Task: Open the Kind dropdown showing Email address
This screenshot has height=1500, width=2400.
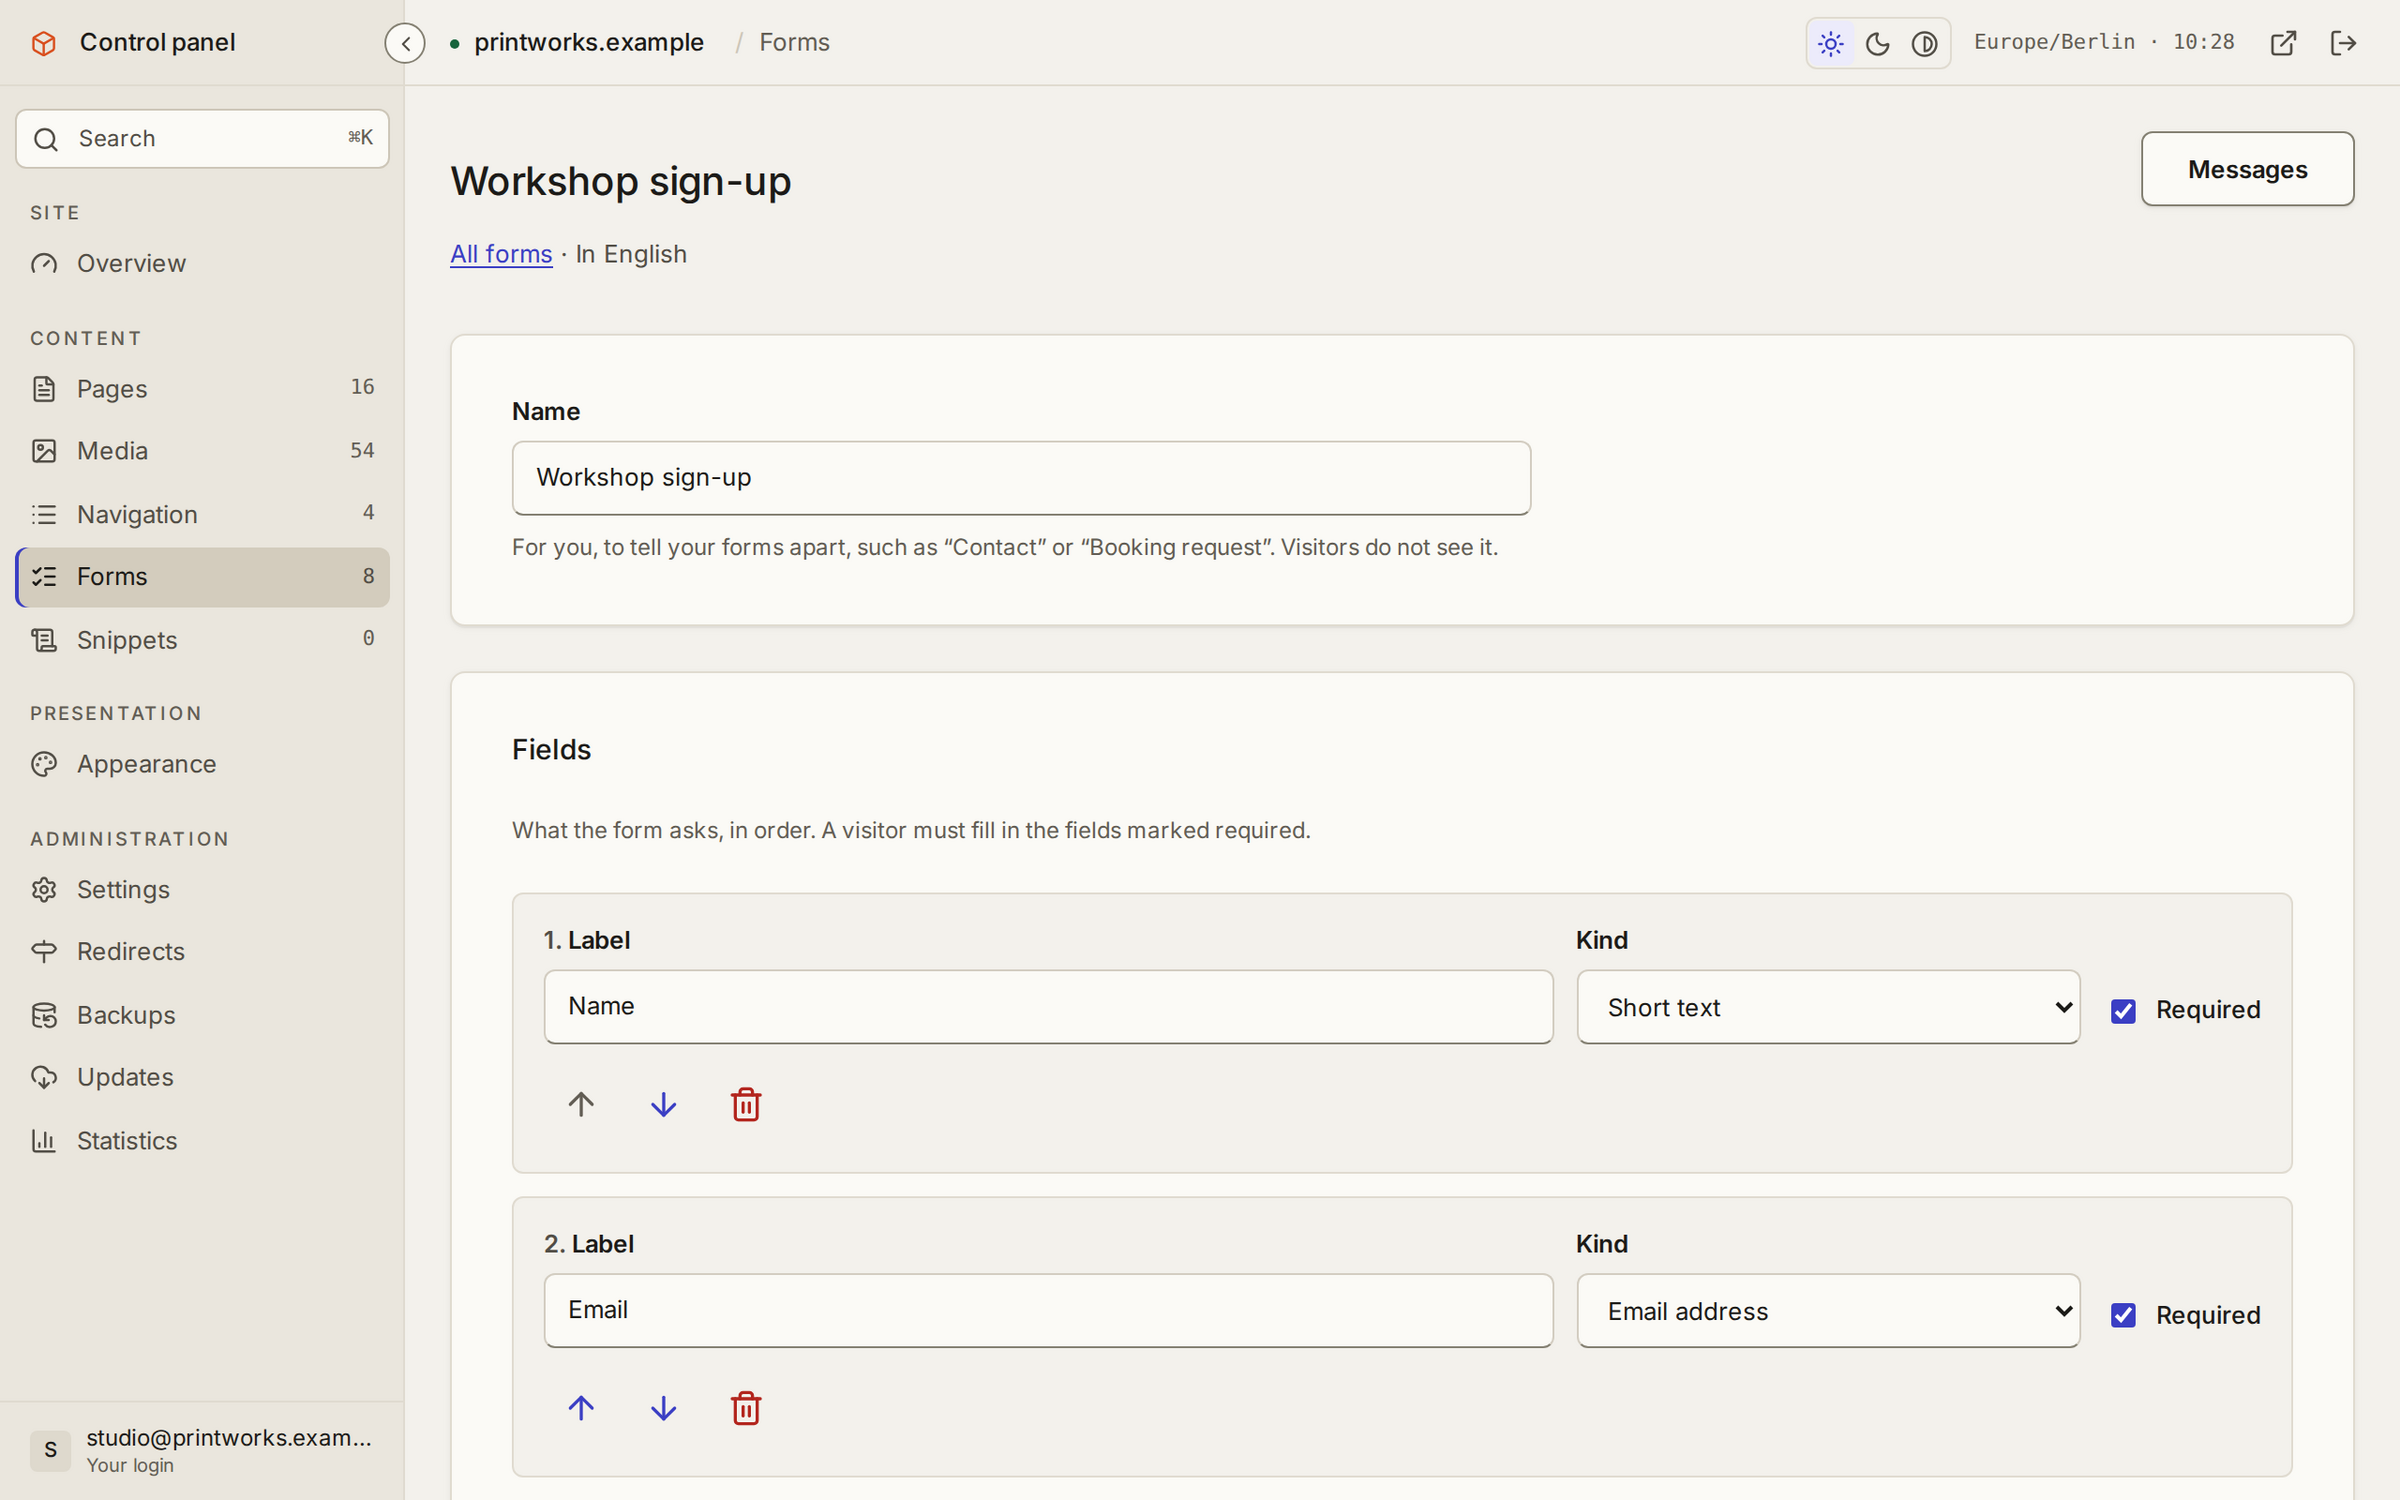Action: pyautogui.click(x=1828, y=1311)
